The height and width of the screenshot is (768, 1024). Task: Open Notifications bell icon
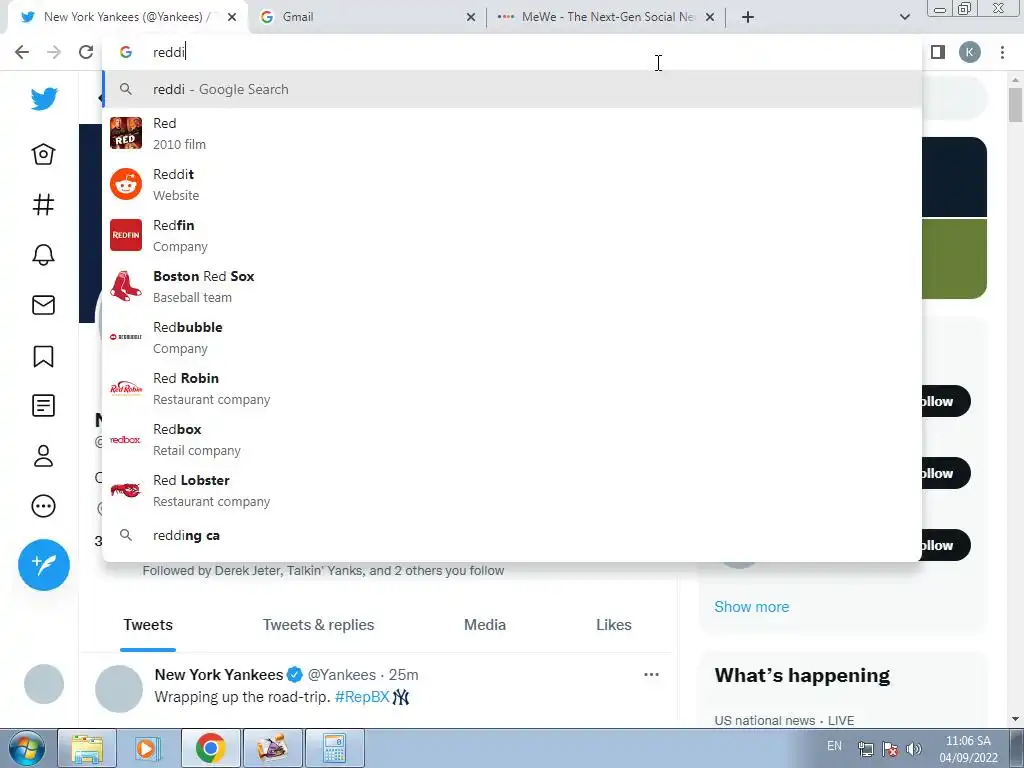tap(43, 255)
